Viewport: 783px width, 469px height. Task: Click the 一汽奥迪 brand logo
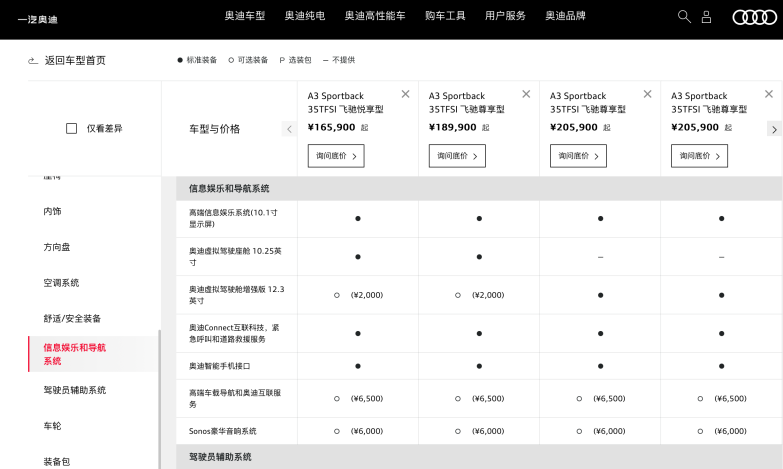coord(38,19)
